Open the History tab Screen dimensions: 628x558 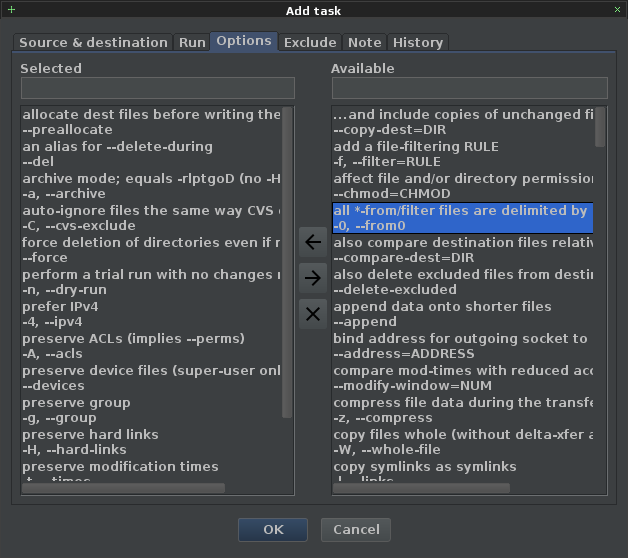click(x=418, y=42)
